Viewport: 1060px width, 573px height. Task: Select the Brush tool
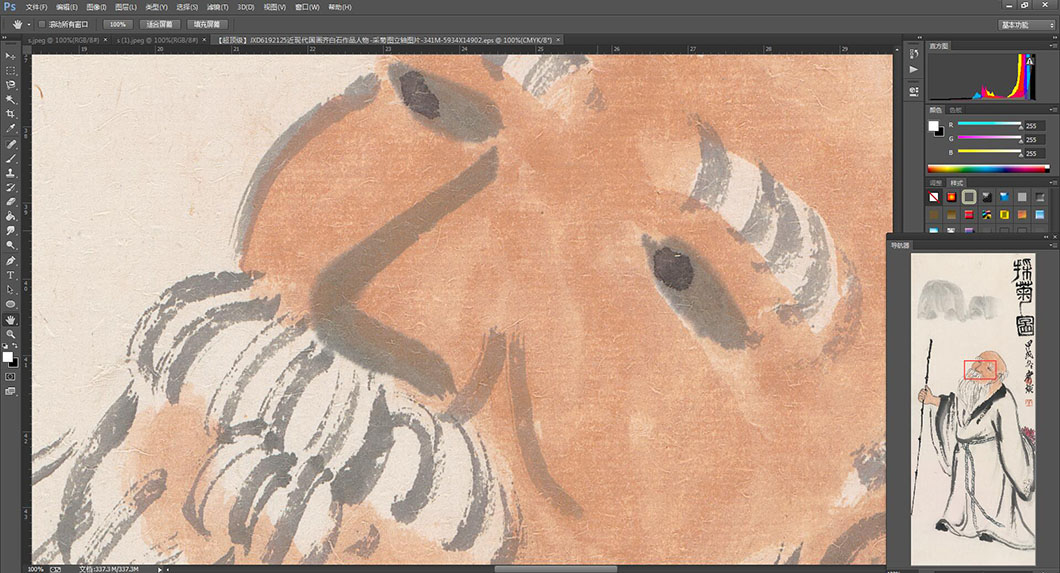(10, 159)
